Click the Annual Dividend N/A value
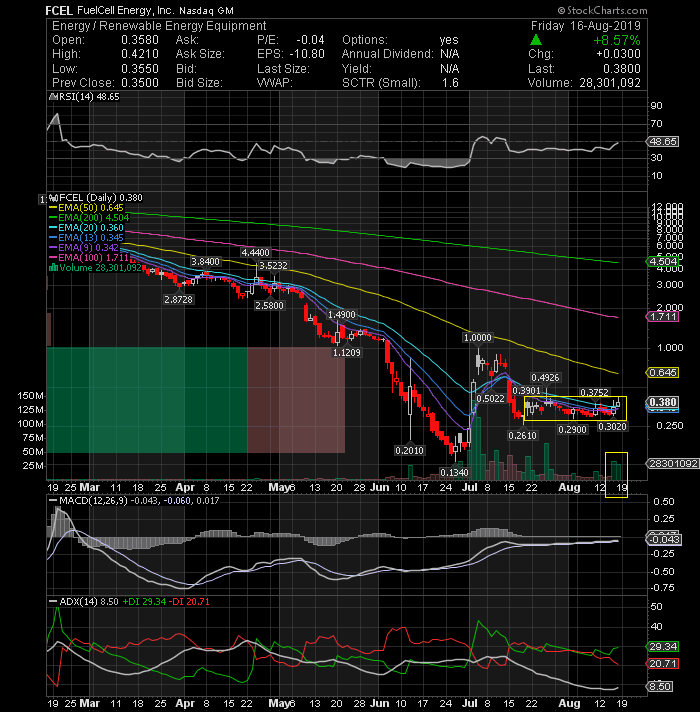Image resolution: width=700 pixels, height=712 pixels. coord(449,54)
